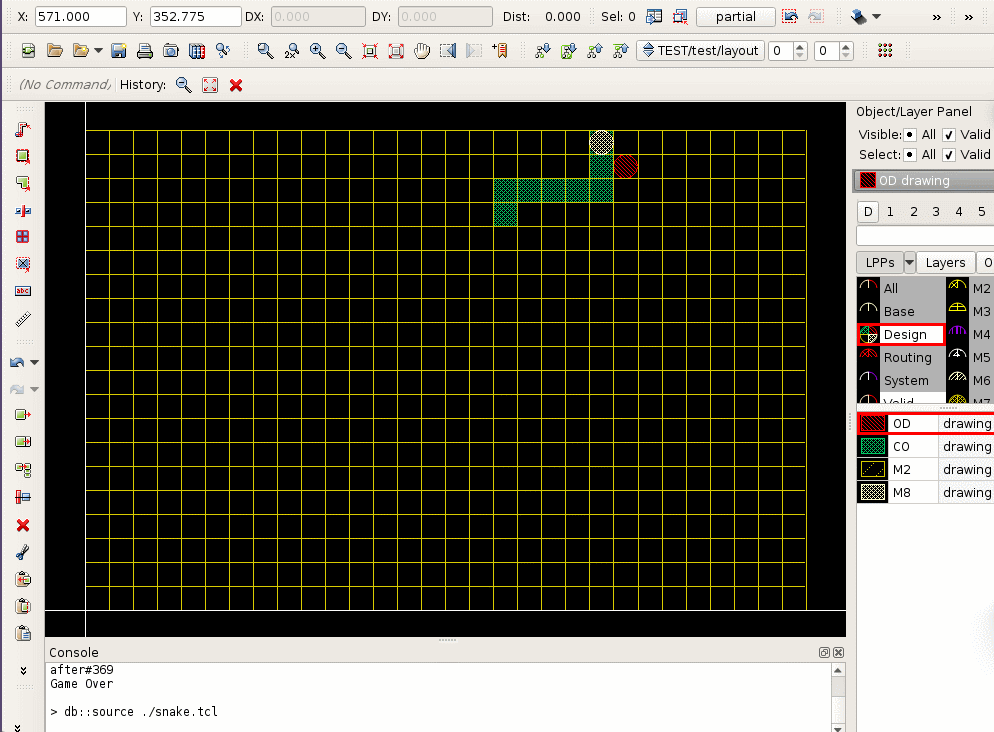This screenshot has width=994, height=732.
Task: Toggle the Select Valid checkbox
Action: pos(949,155)
